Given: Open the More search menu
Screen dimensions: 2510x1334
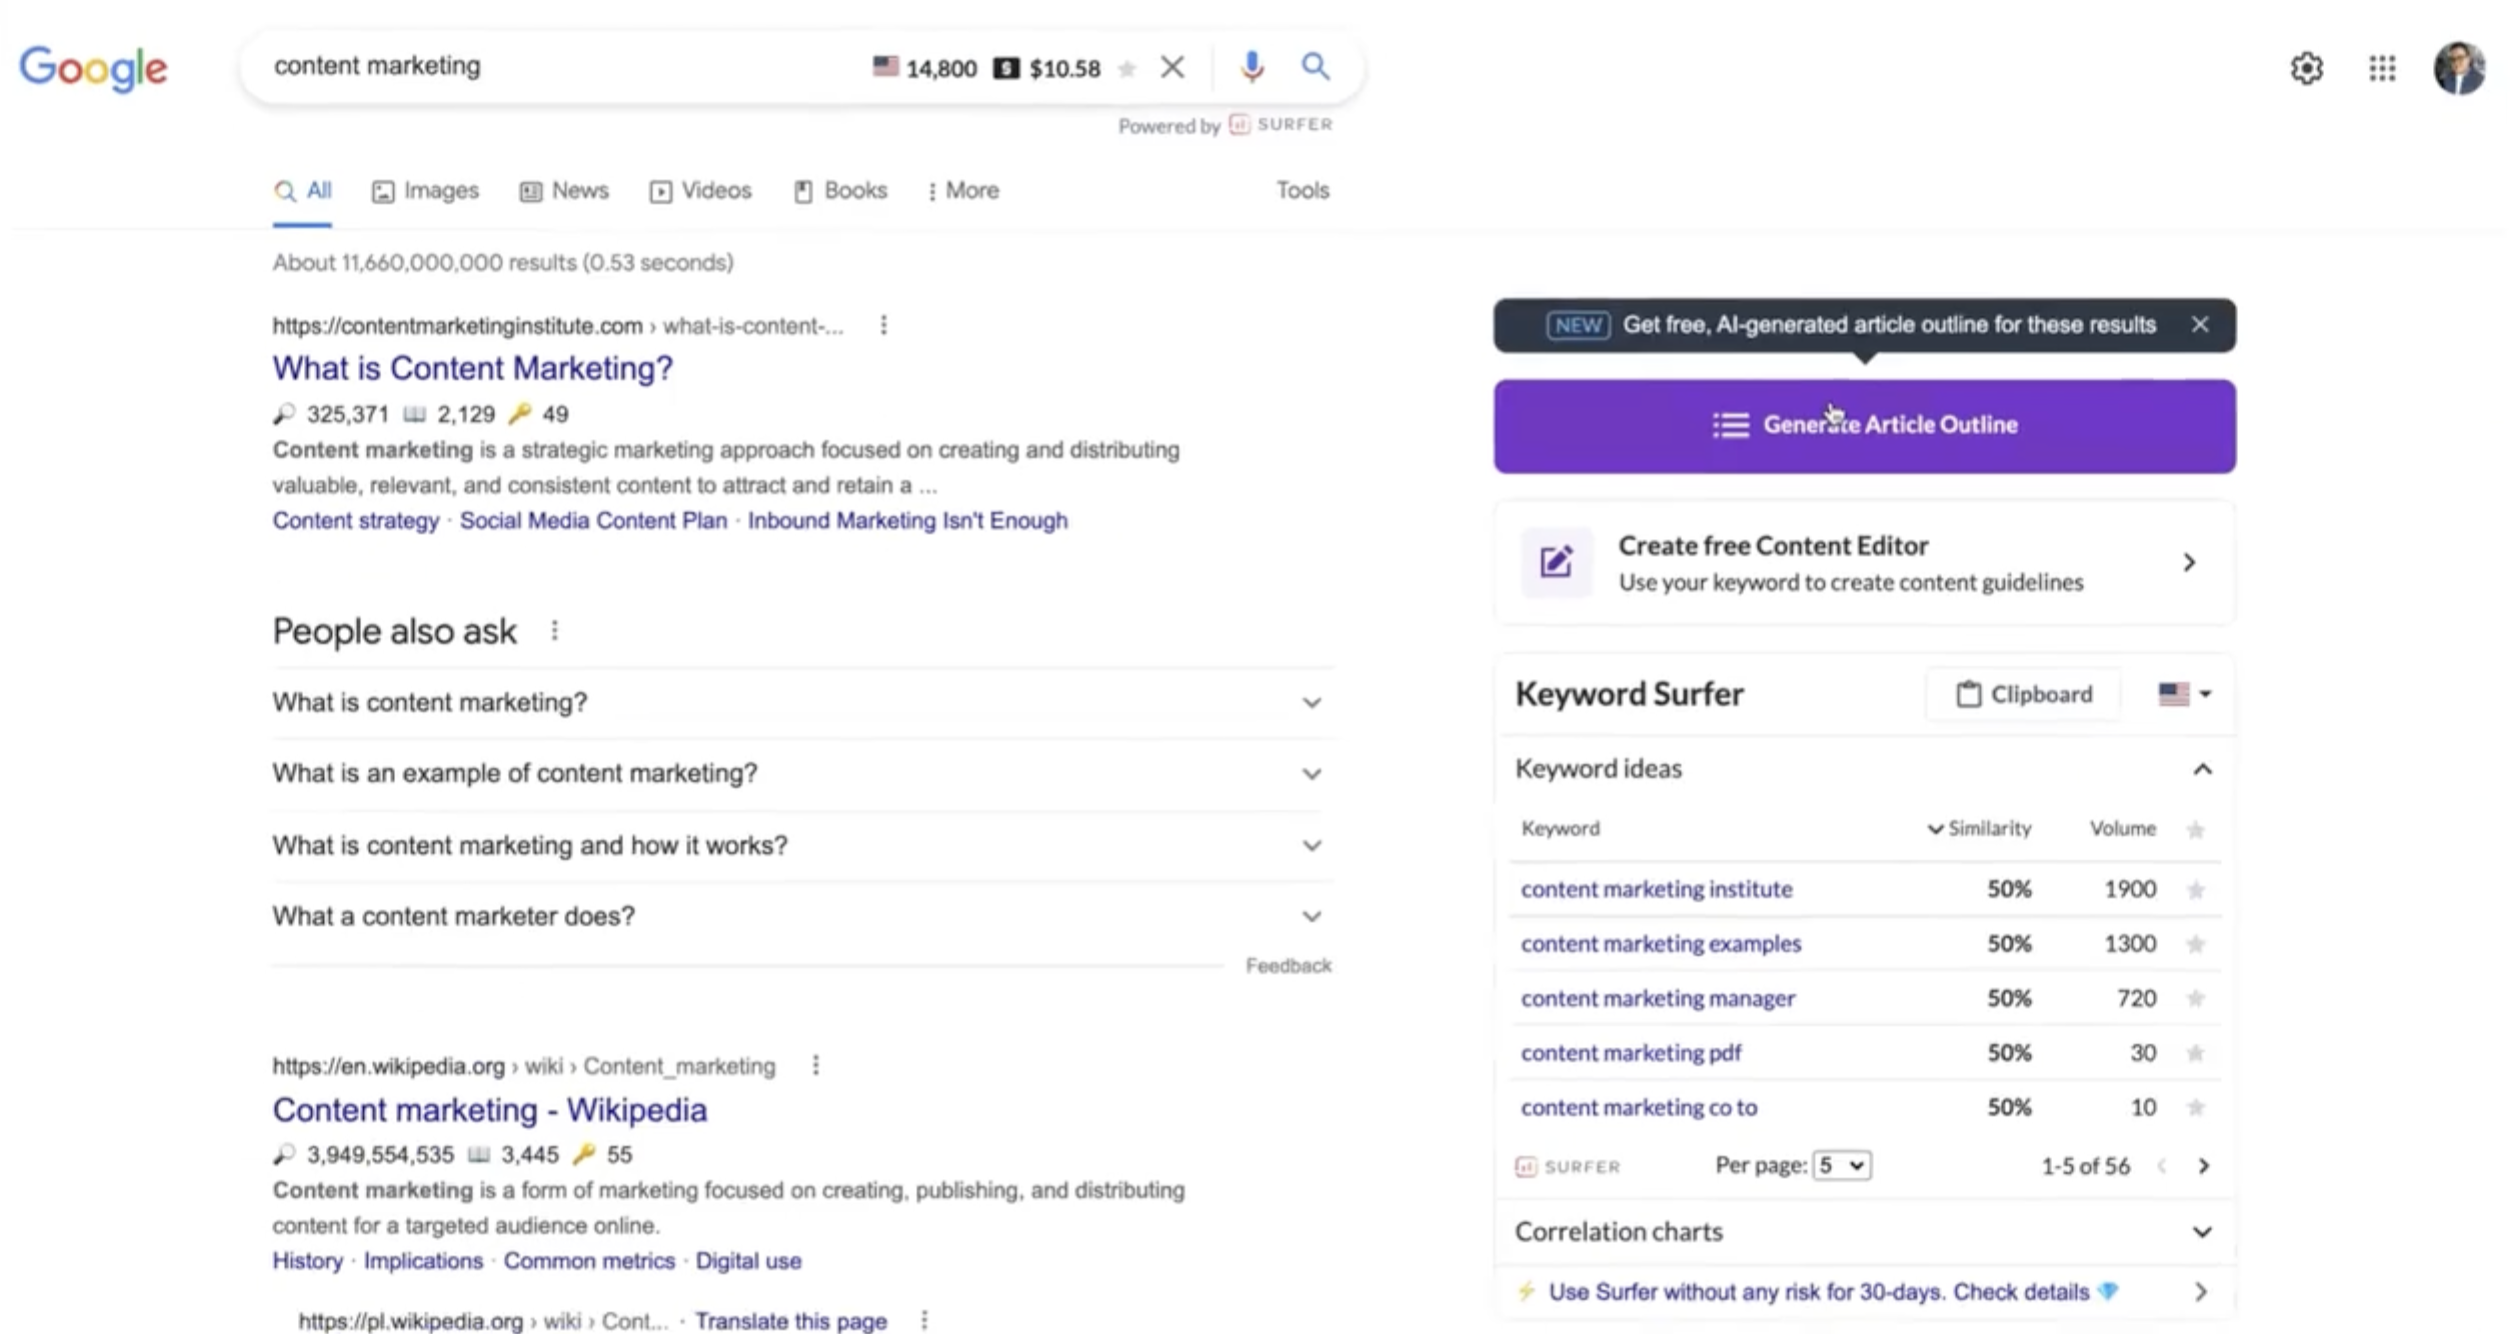Looking at the screenshot, I should click(963, 191).
